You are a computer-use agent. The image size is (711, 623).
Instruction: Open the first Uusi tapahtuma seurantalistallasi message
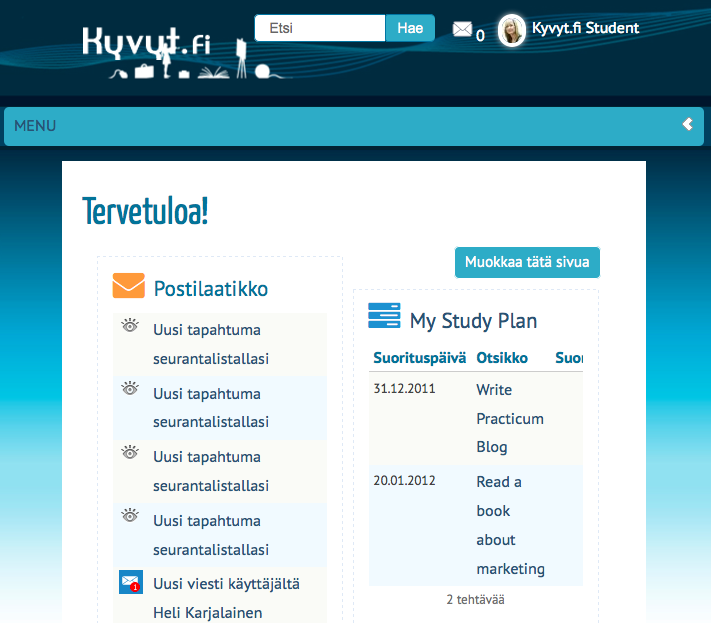(x=211, y=344)
